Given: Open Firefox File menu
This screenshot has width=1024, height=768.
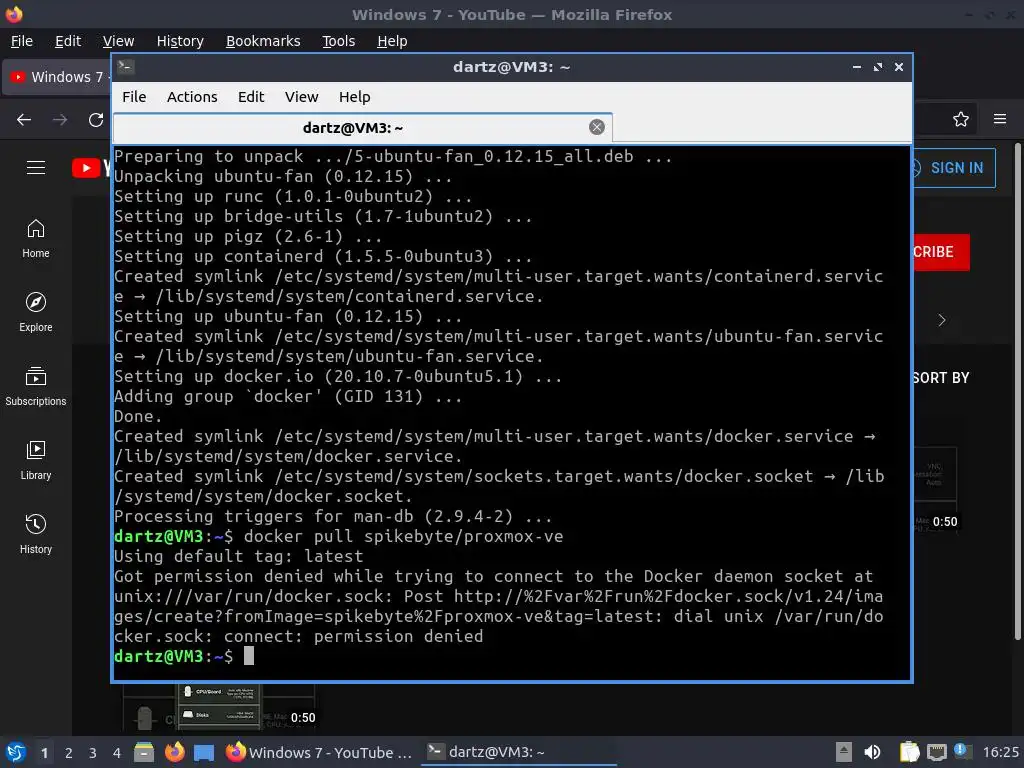Looking at the screenshot, I should (22, 41).
